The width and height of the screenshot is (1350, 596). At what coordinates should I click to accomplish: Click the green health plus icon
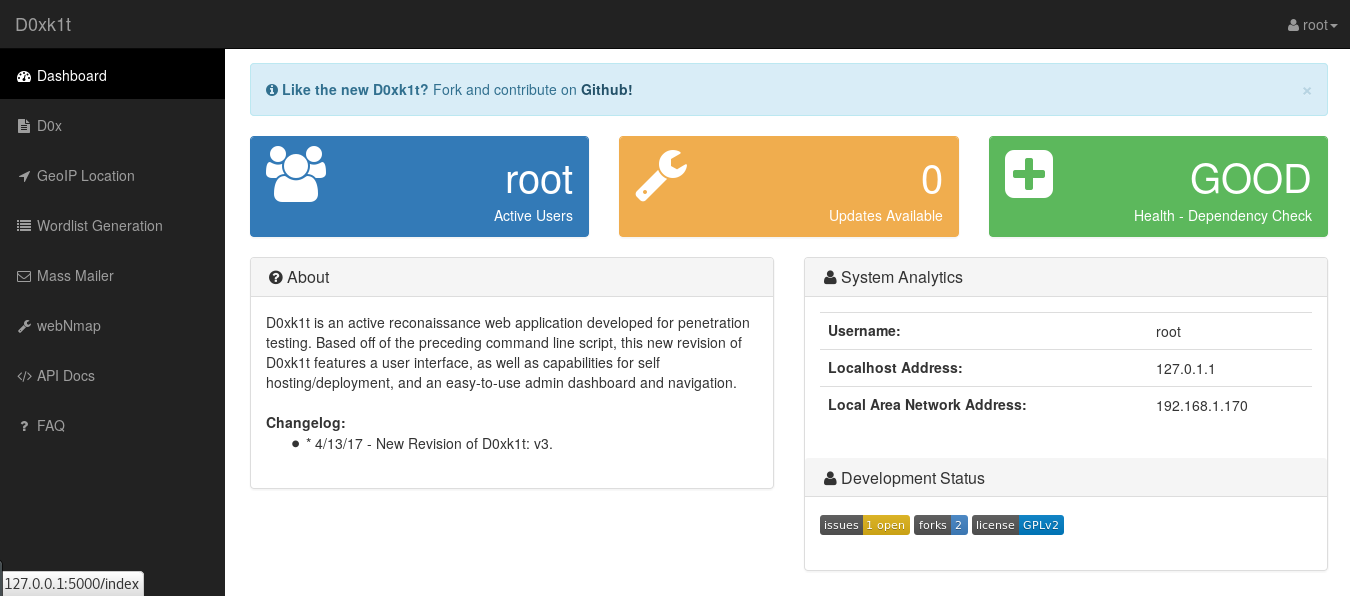click(1030, 172)
